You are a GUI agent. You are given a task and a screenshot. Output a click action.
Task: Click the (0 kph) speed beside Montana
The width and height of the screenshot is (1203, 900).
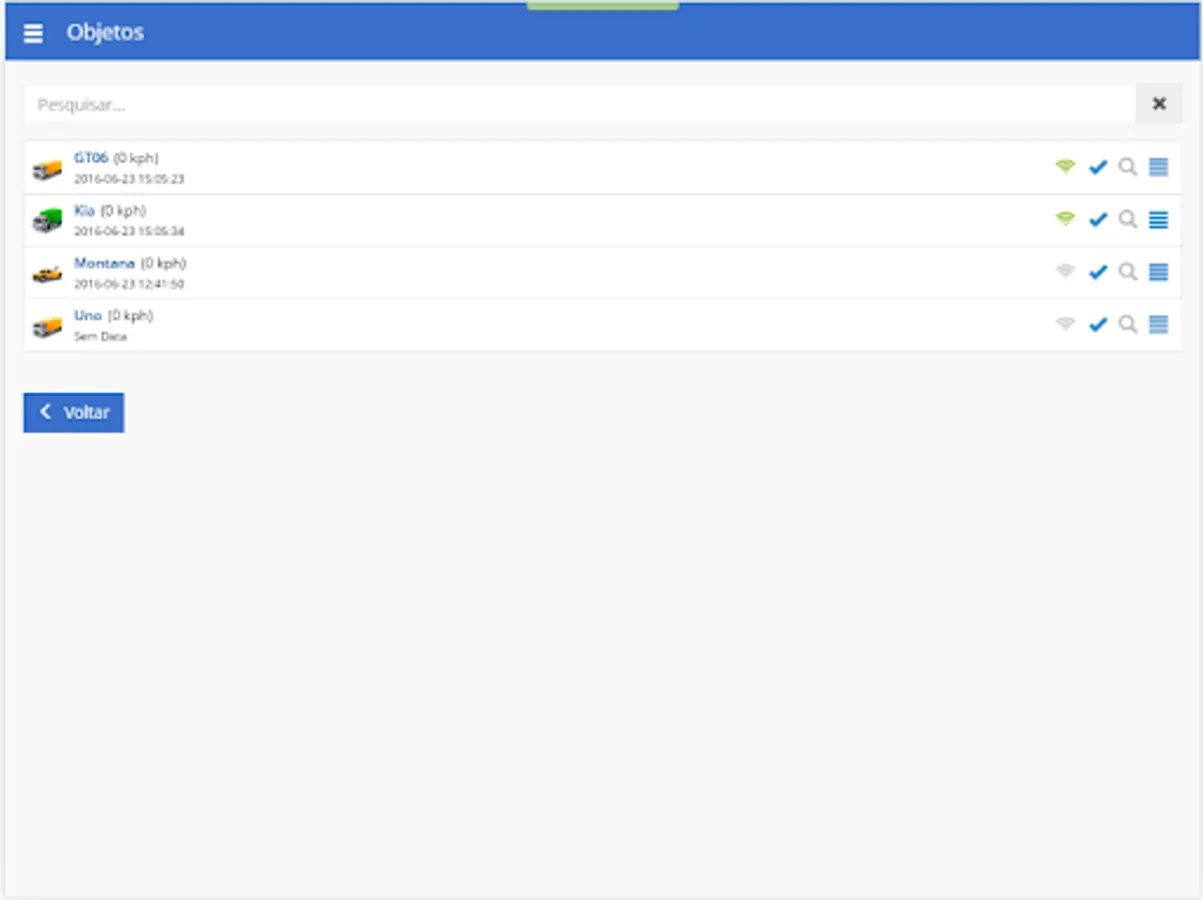pyautogui.click(x=163, y=263)
